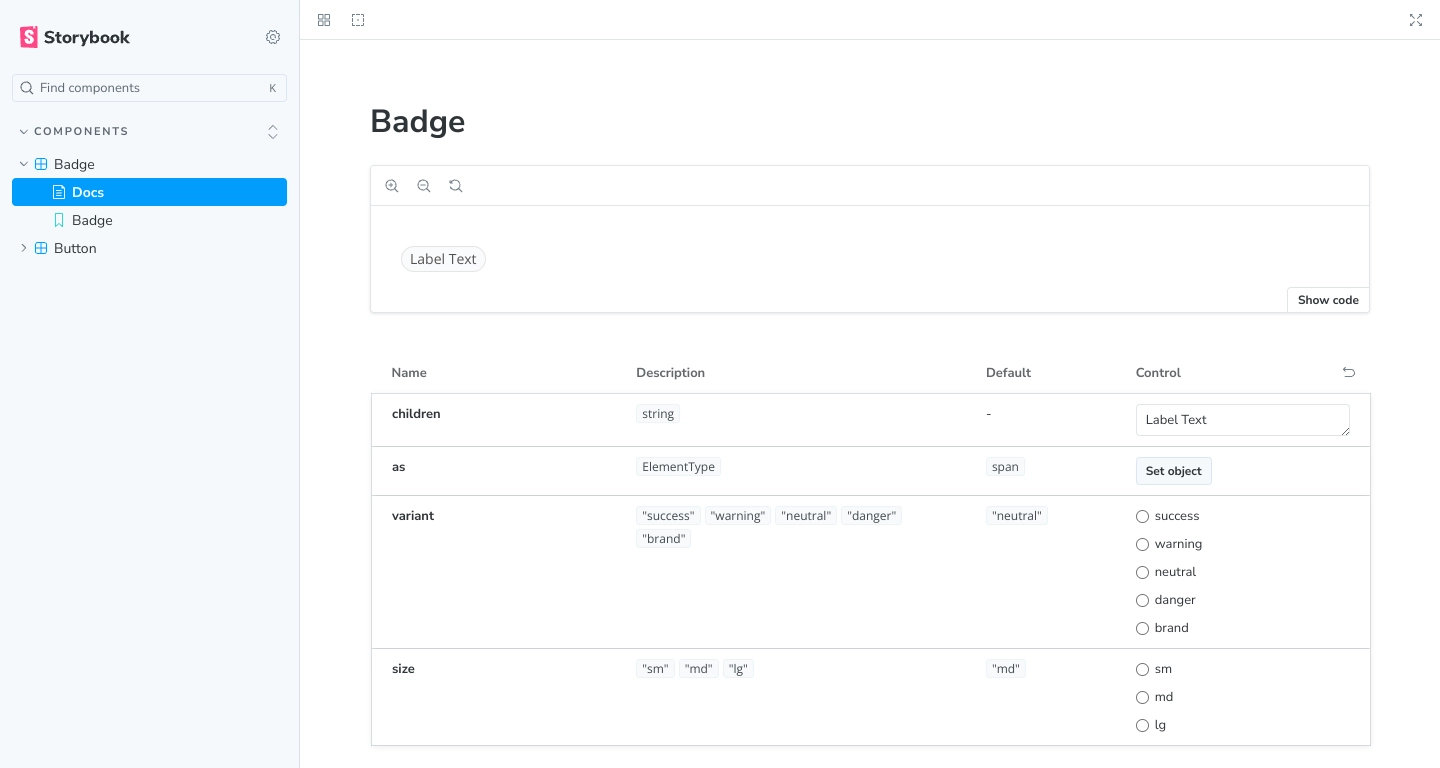Screen dimensions: 1440x768
Task: Expand or collapse all sidebar items
Action: (x=273, y=132)
